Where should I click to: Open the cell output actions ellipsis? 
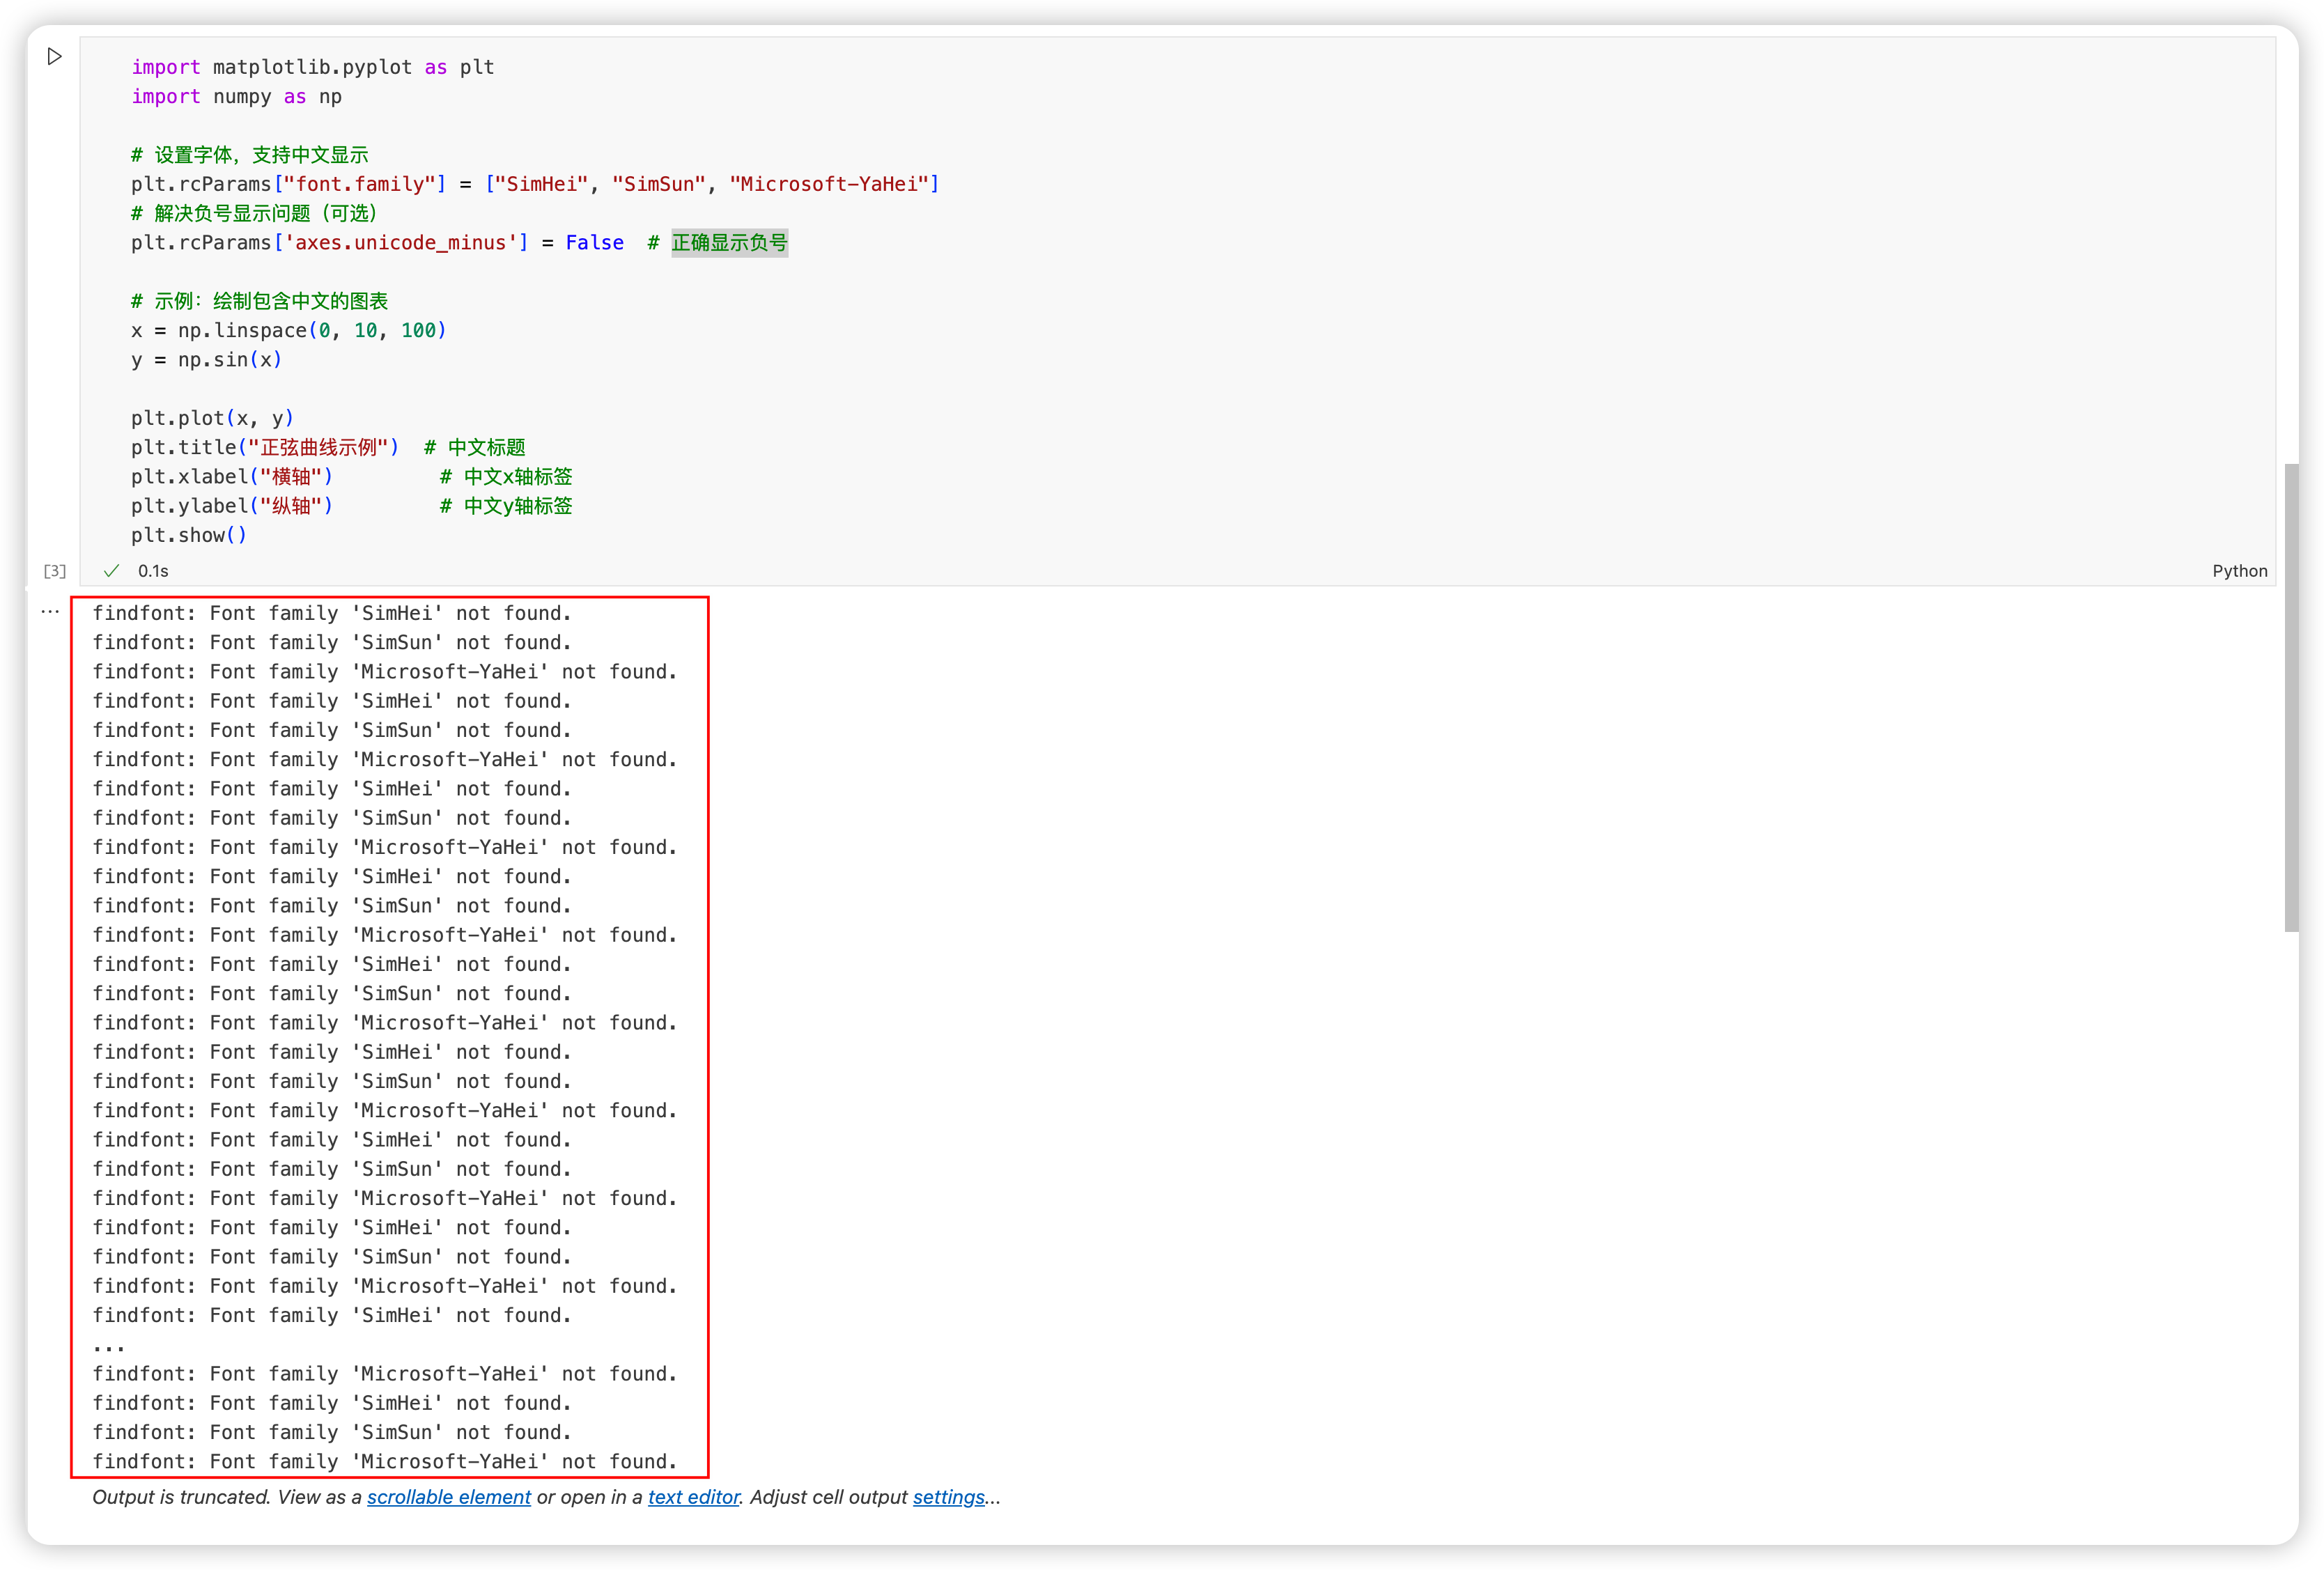click(50, 611)
